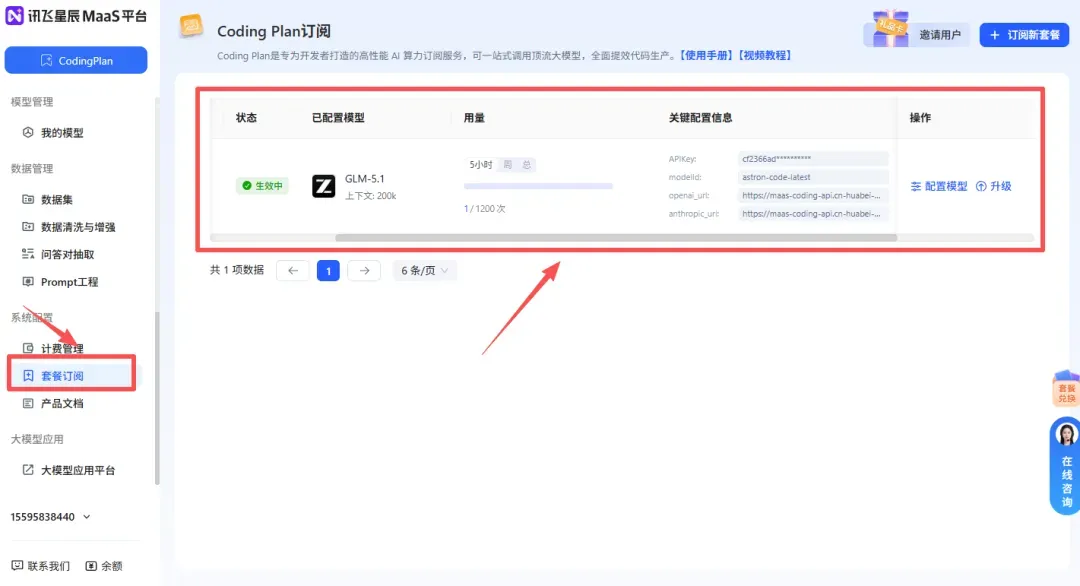
Task: Click the usage progress bar
Action: [538, 186]
